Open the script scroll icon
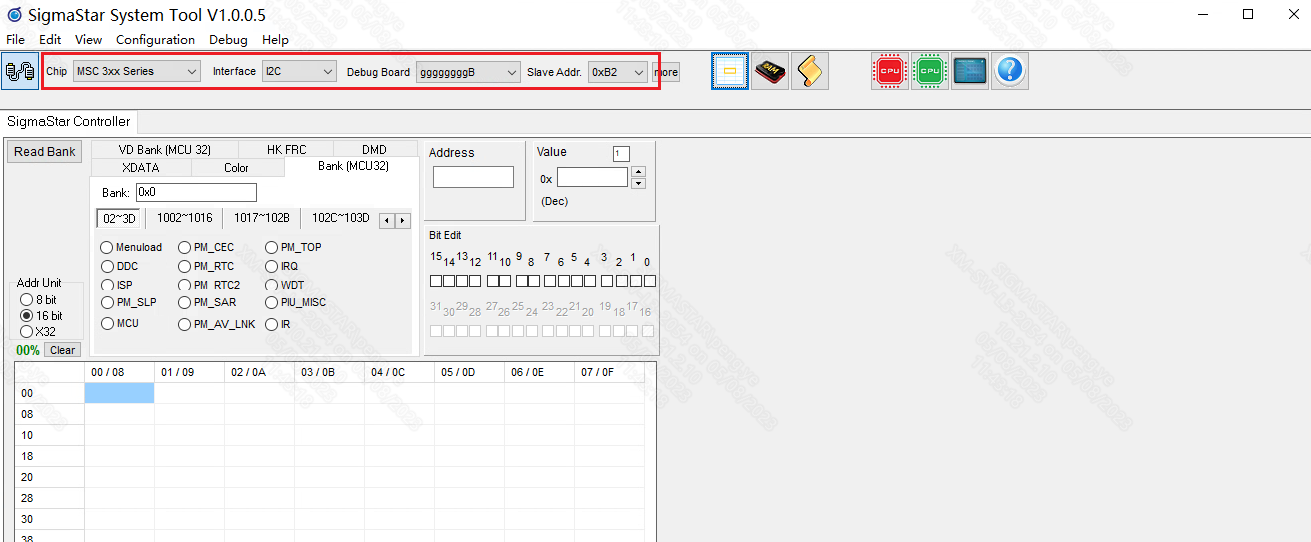The width and height of the screenshot is (1311, 542). pyautogui.click(x=810, y=71)
